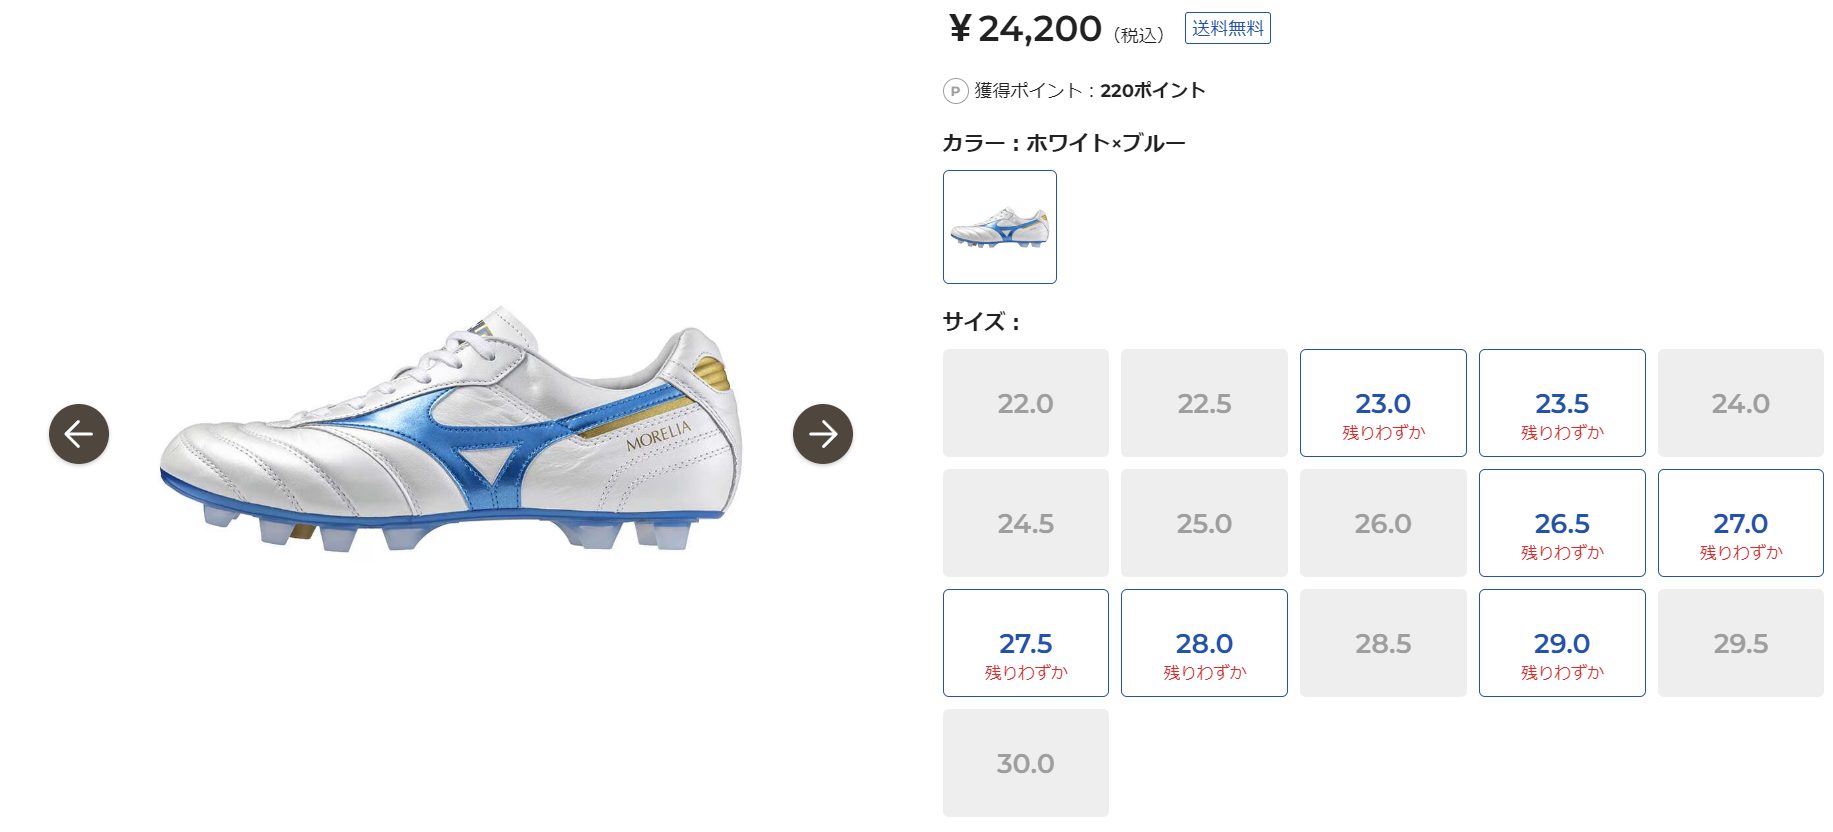Select shoe size 23.5
The width and height of the screenshot is (1833, 832).
1561,402
